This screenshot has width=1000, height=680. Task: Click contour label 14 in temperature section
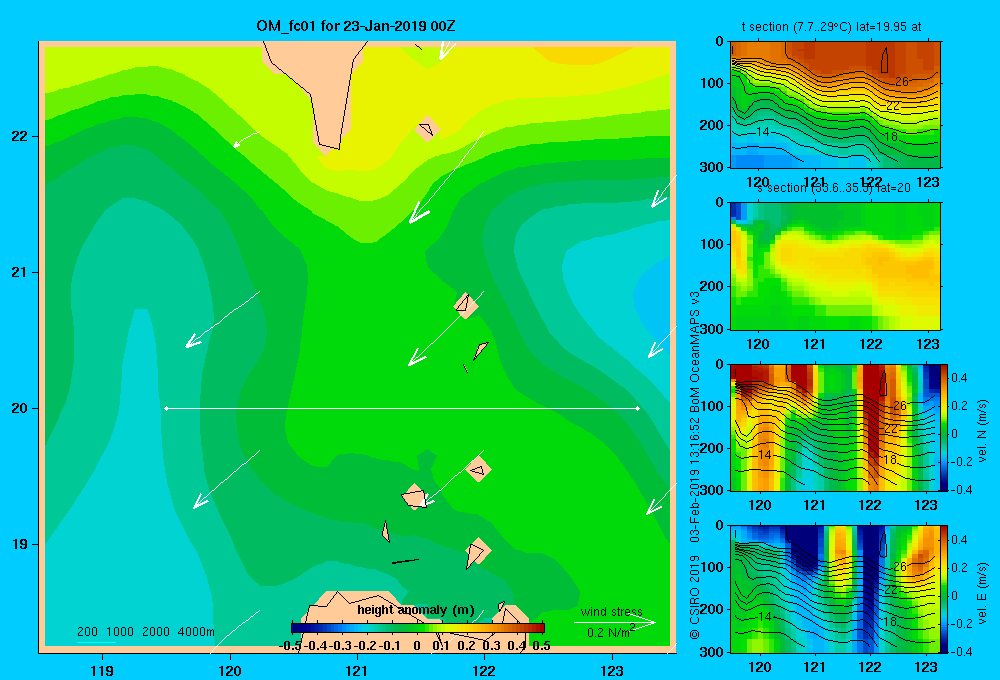(x=763, y=132)
